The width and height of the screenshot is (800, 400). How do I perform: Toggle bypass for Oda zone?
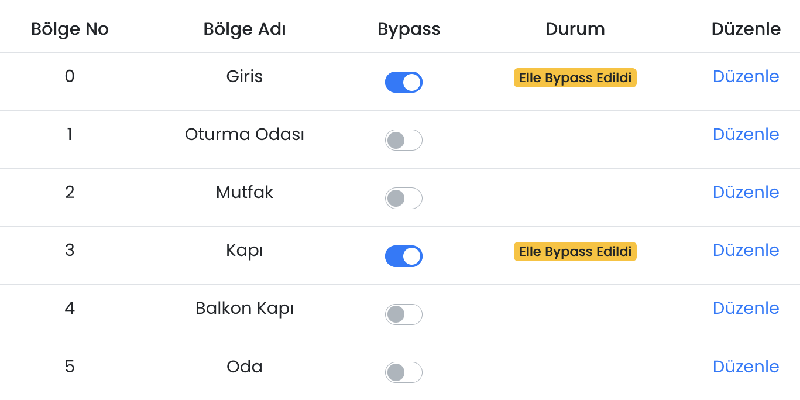404,372
